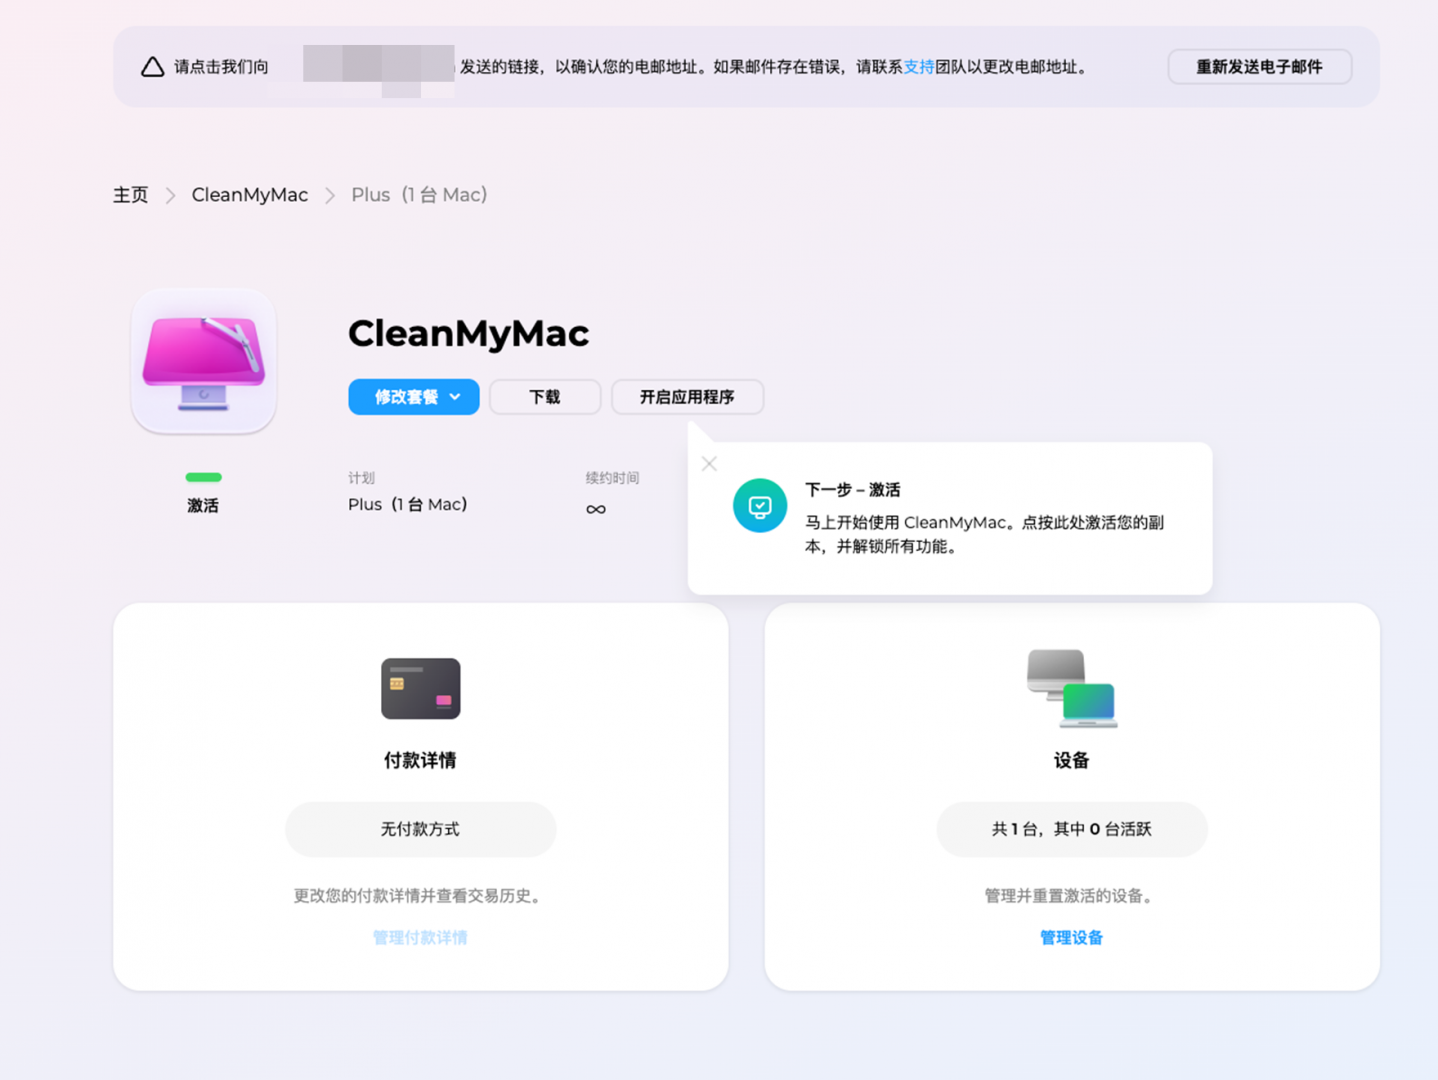The width and height of the screenshot is (1438, 1080).
Task: Open the 支持 support link
Action: coord(919,67)
